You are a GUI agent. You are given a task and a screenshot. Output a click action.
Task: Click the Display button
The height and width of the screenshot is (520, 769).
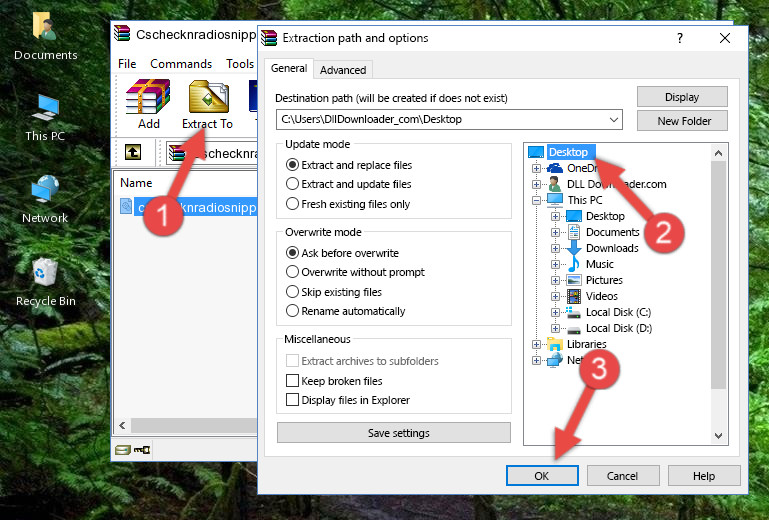pyautogui.click(x=682, y=97)
